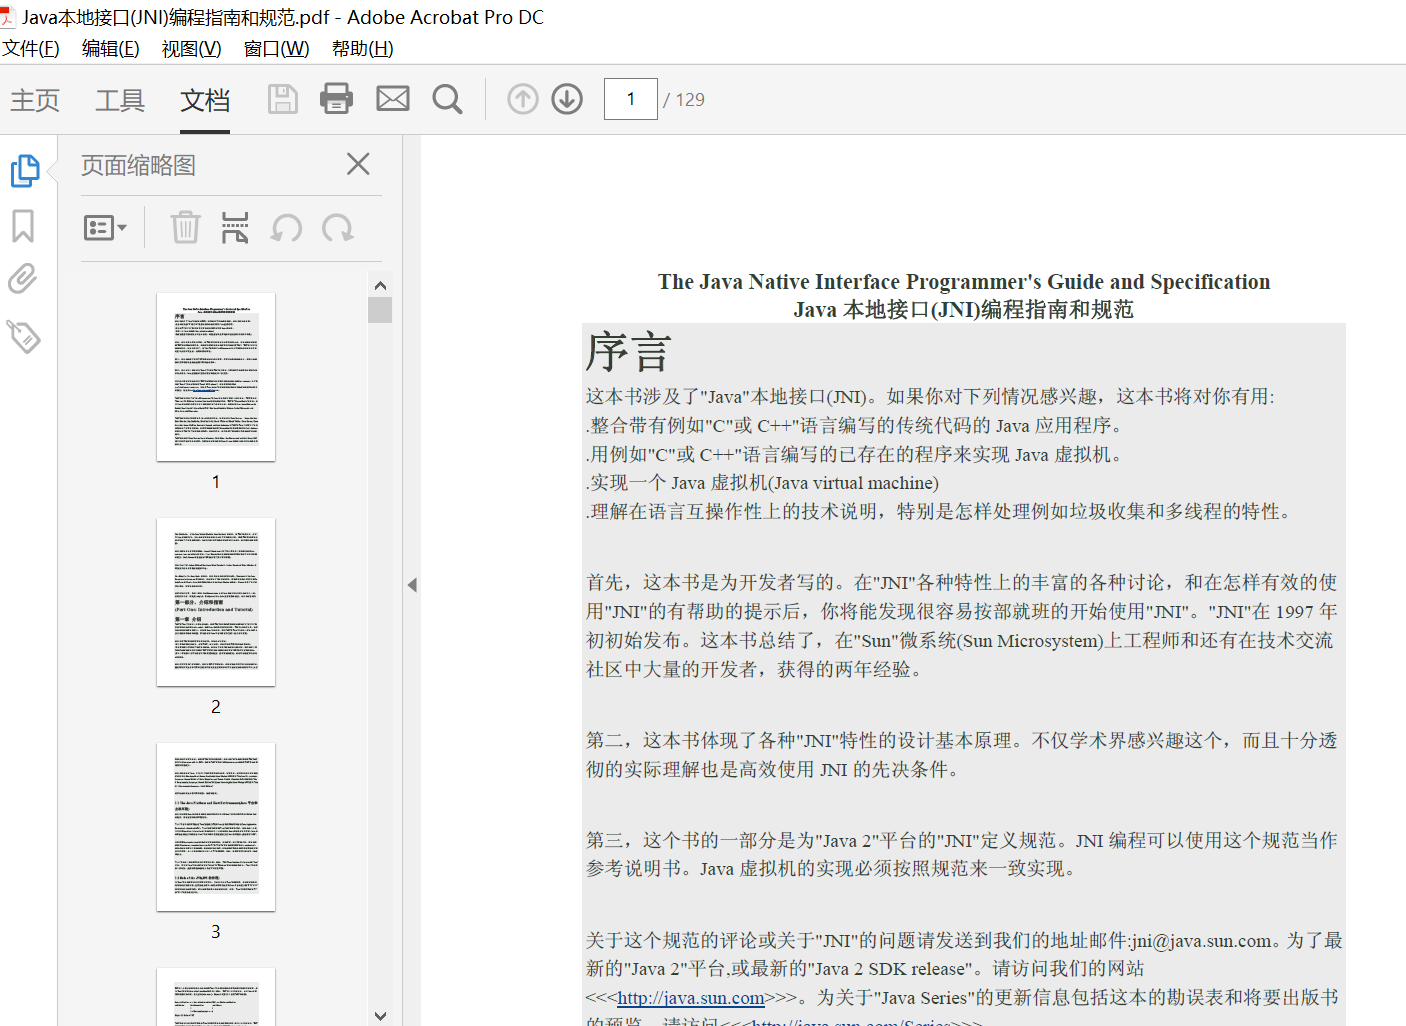This screenshot has width=1406, height=1026.
Task: Open the 视图(V) menu
Action: pos(192,48)
